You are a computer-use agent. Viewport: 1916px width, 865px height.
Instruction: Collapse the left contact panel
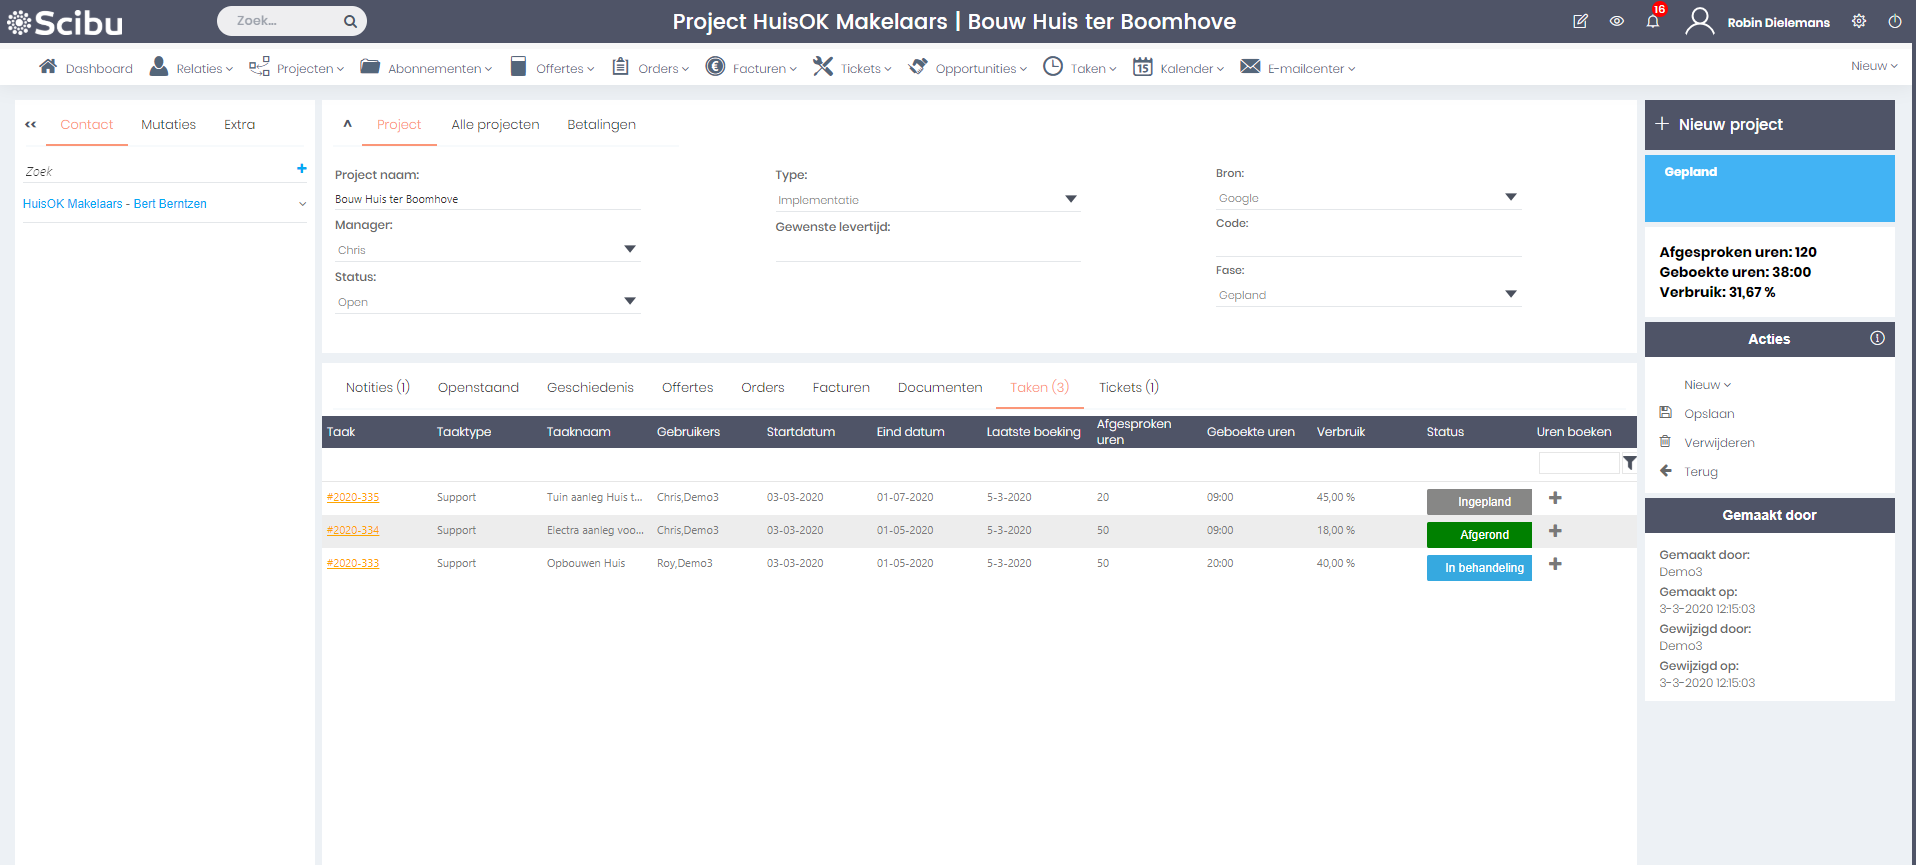31,125
